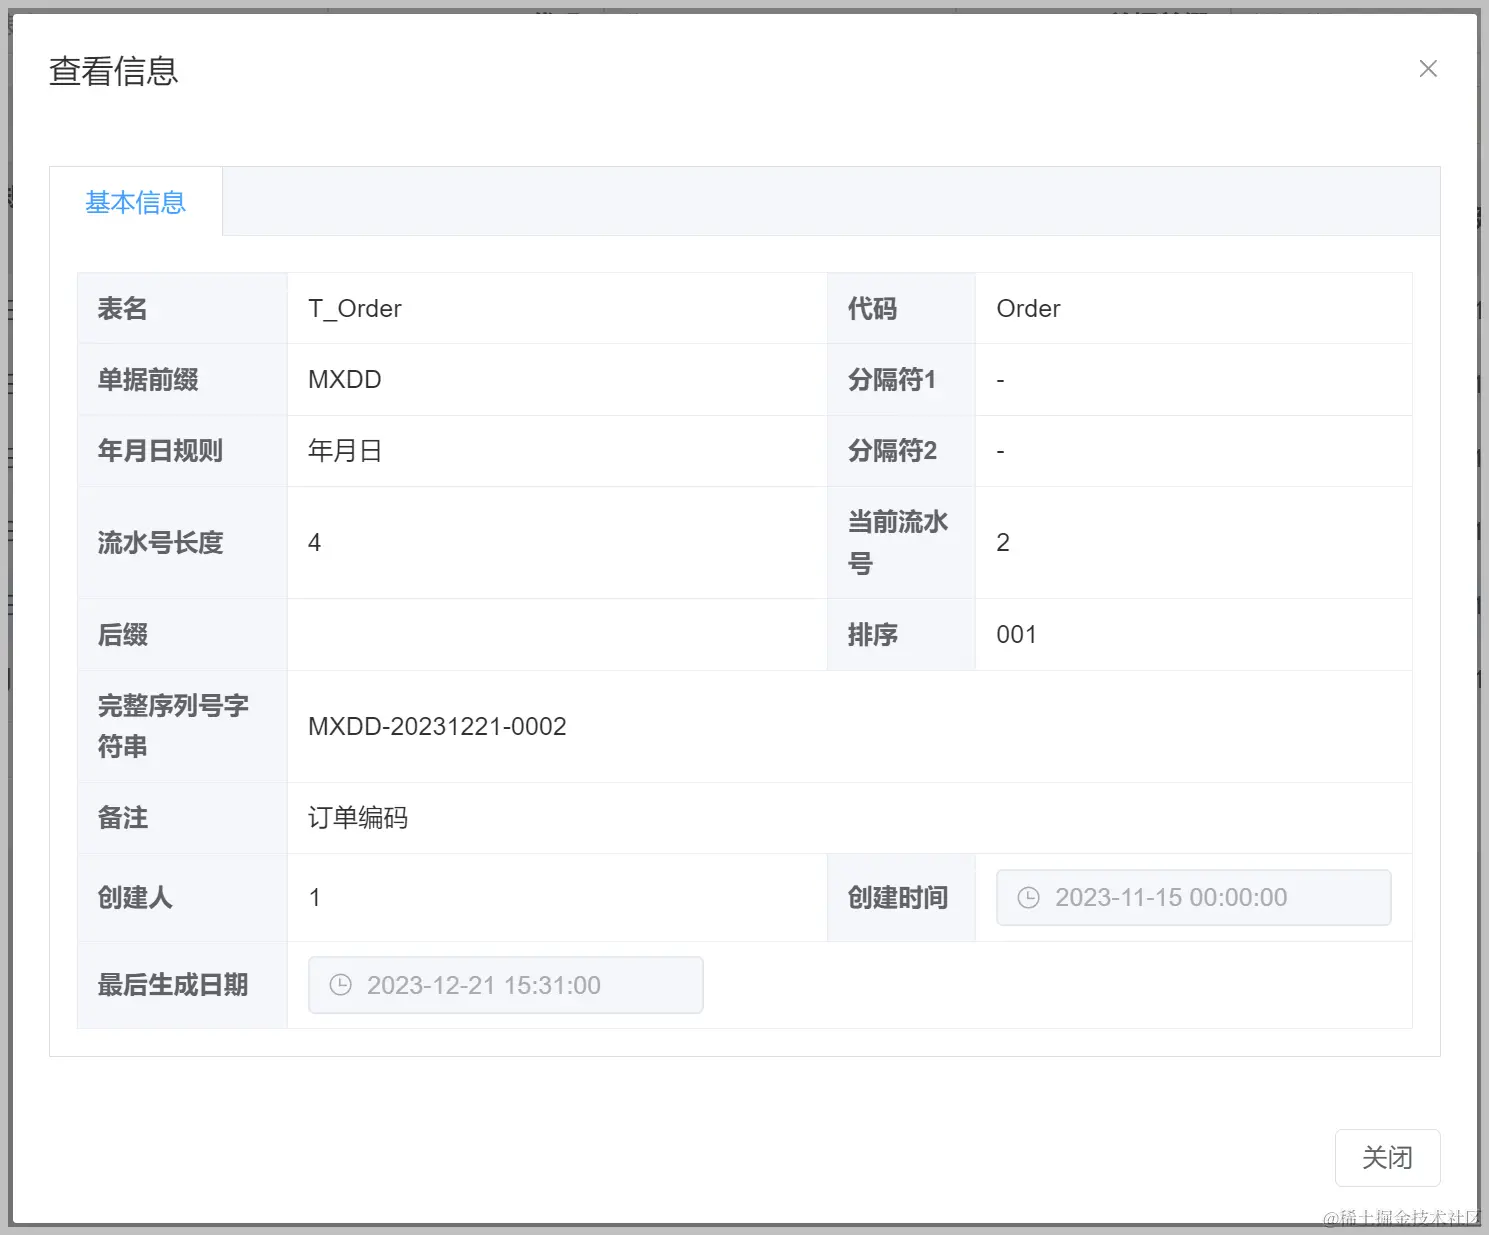
Task: Click the 完整序列号字符串 label cell
Action: pyautogui.click(x=182, y=726)
